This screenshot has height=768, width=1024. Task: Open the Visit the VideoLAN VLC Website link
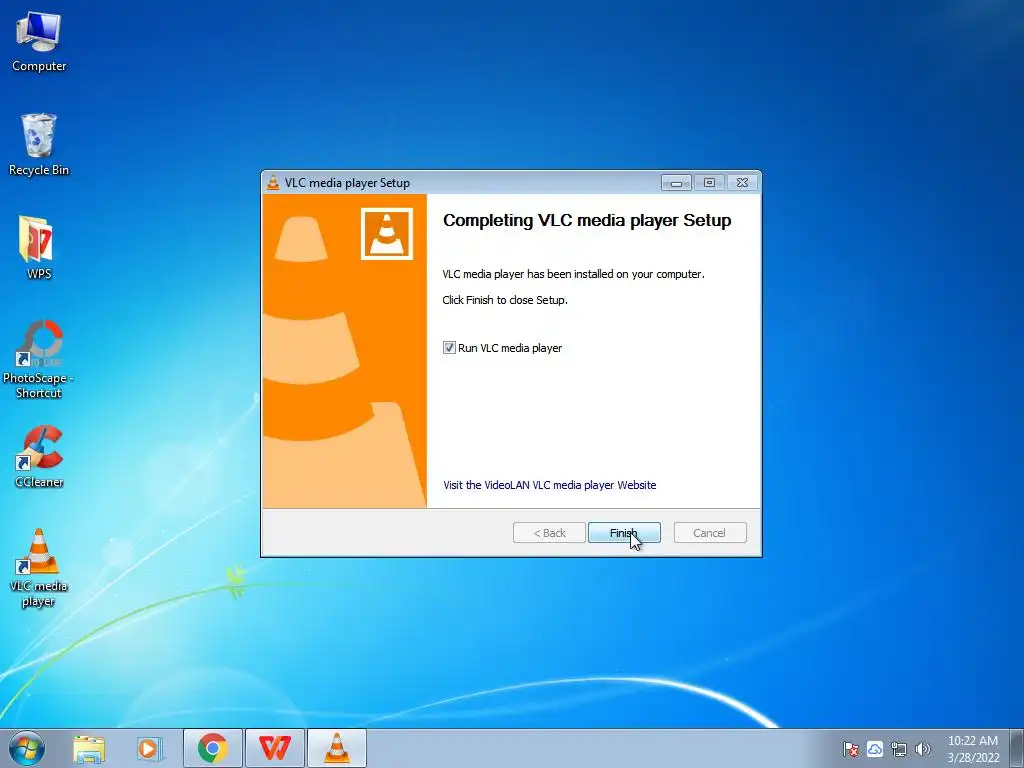click(x=549, y=485)
